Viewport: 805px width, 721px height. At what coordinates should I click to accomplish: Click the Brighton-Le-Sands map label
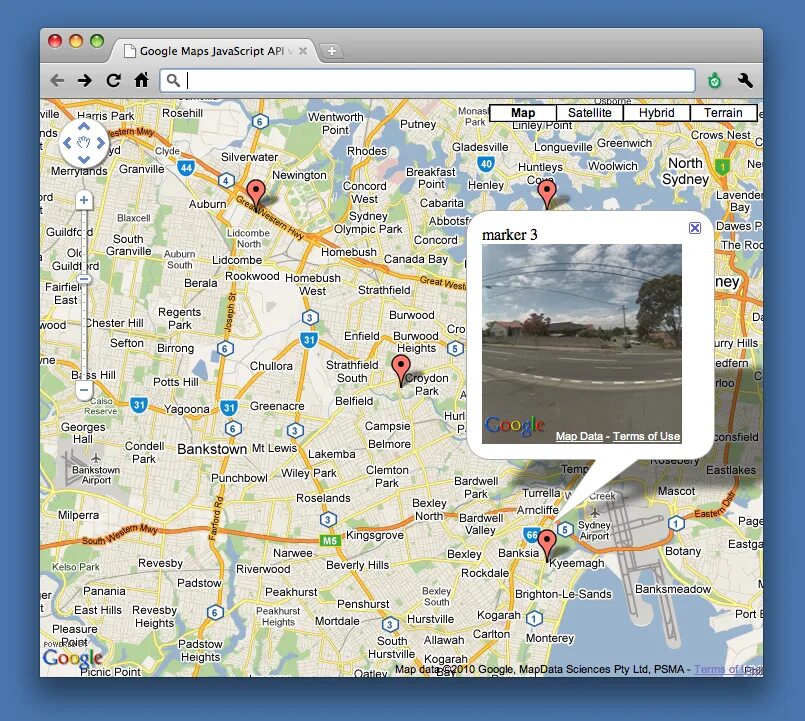point(563,594)
